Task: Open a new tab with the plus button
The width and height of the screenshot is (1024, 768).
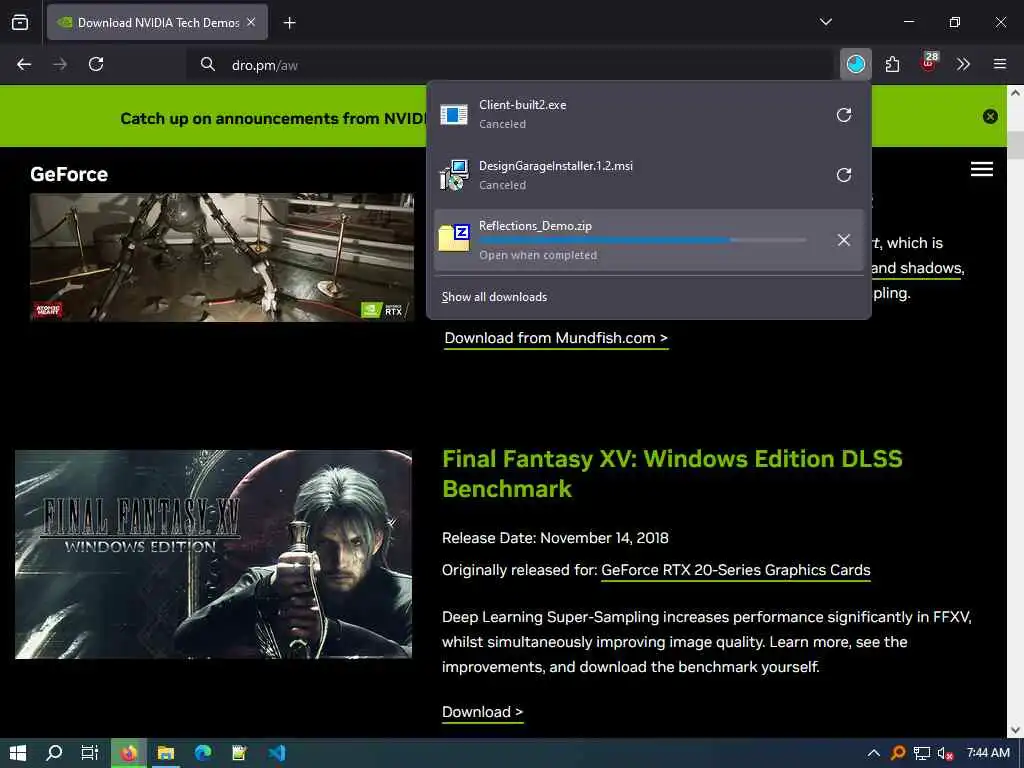Action: (x=289, y=23)
